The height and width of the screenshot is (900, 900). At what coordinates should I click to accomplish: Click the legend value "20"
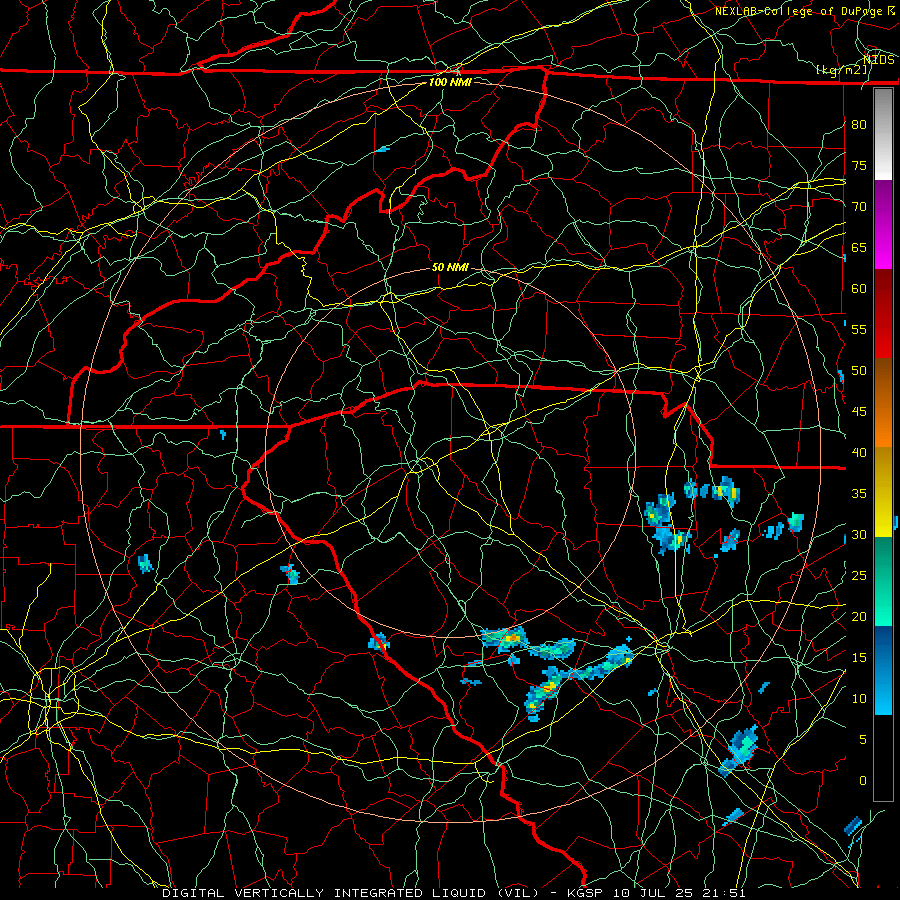(x=859, y=616)
